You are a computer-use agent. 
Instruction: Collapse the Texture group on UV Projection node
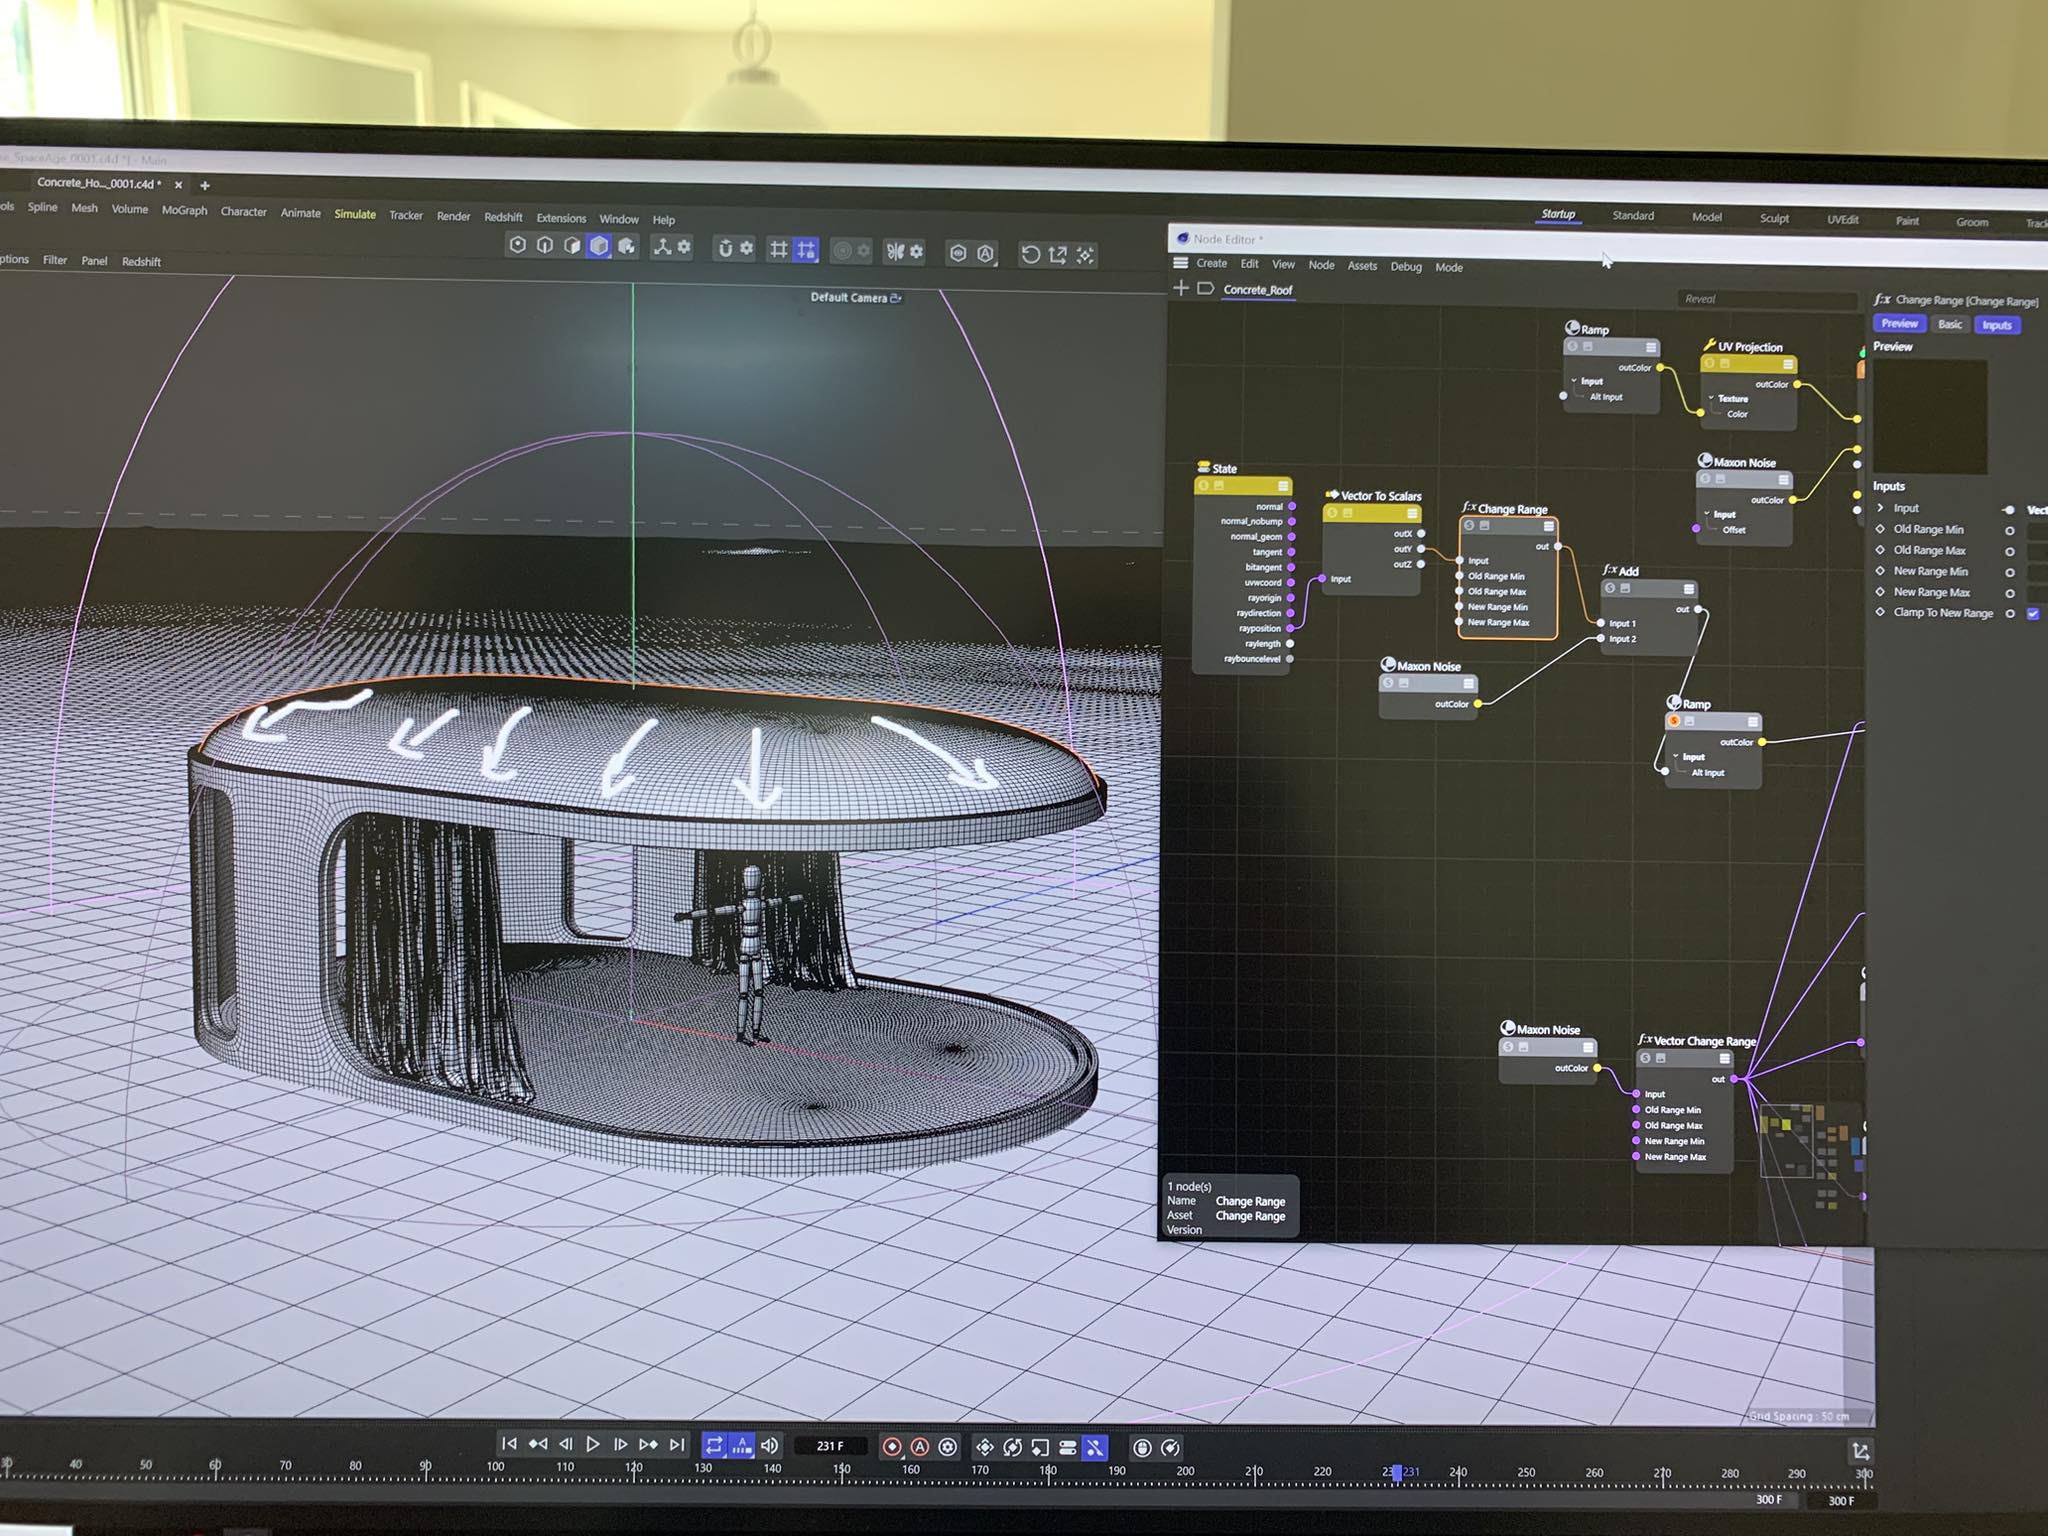[x=1711, y=398]
